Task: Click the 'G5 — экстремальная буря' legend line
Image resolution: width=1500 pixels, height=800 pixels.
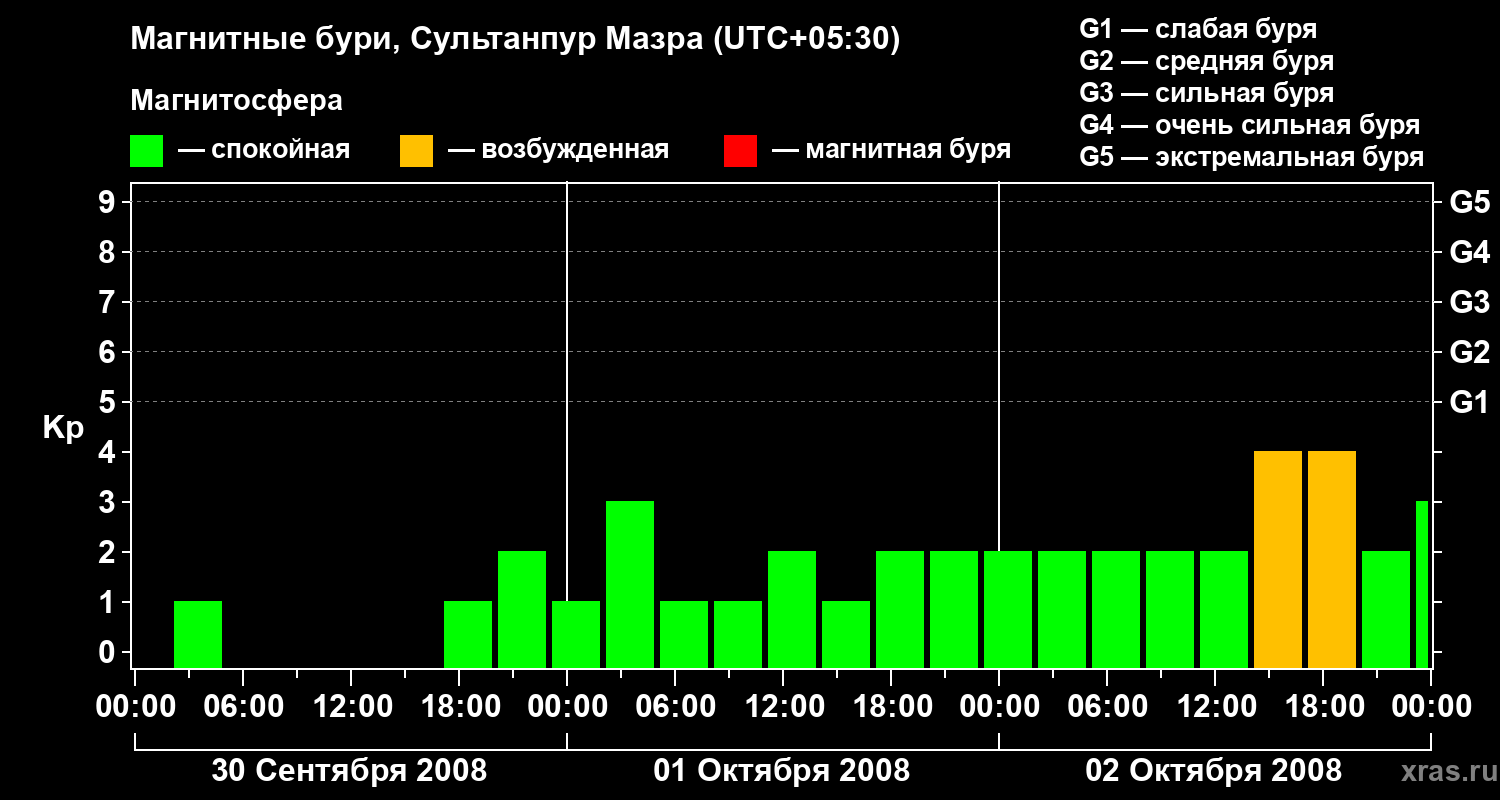Action: coord(1252,157)
